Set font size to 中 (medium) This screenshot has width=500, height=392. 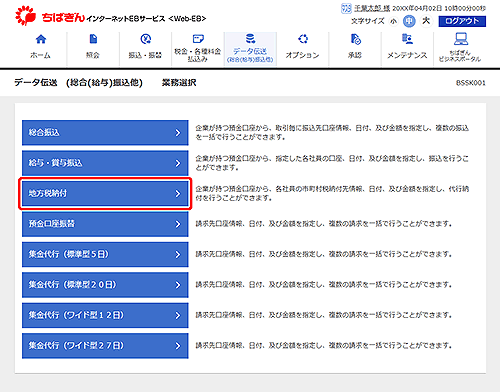409,21
